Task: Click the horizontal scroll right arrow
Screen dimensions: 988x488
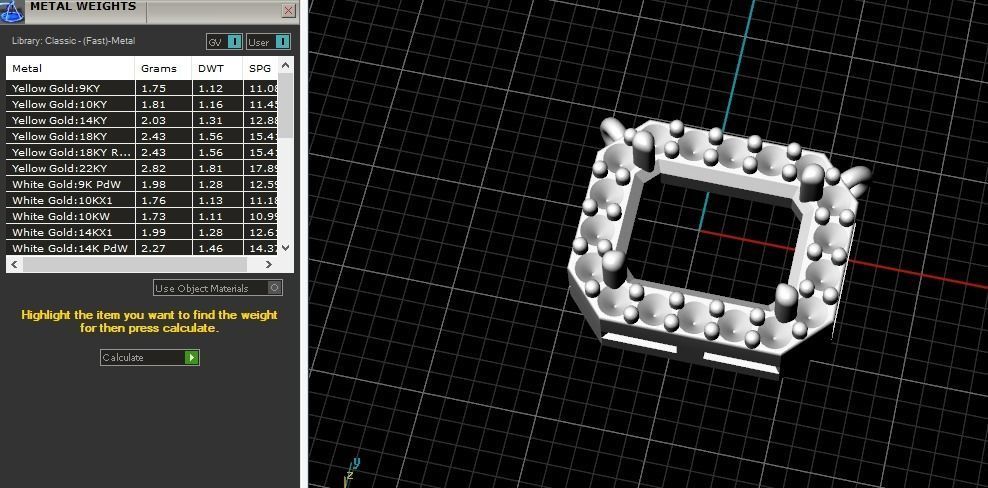Action: click(269, 264)
